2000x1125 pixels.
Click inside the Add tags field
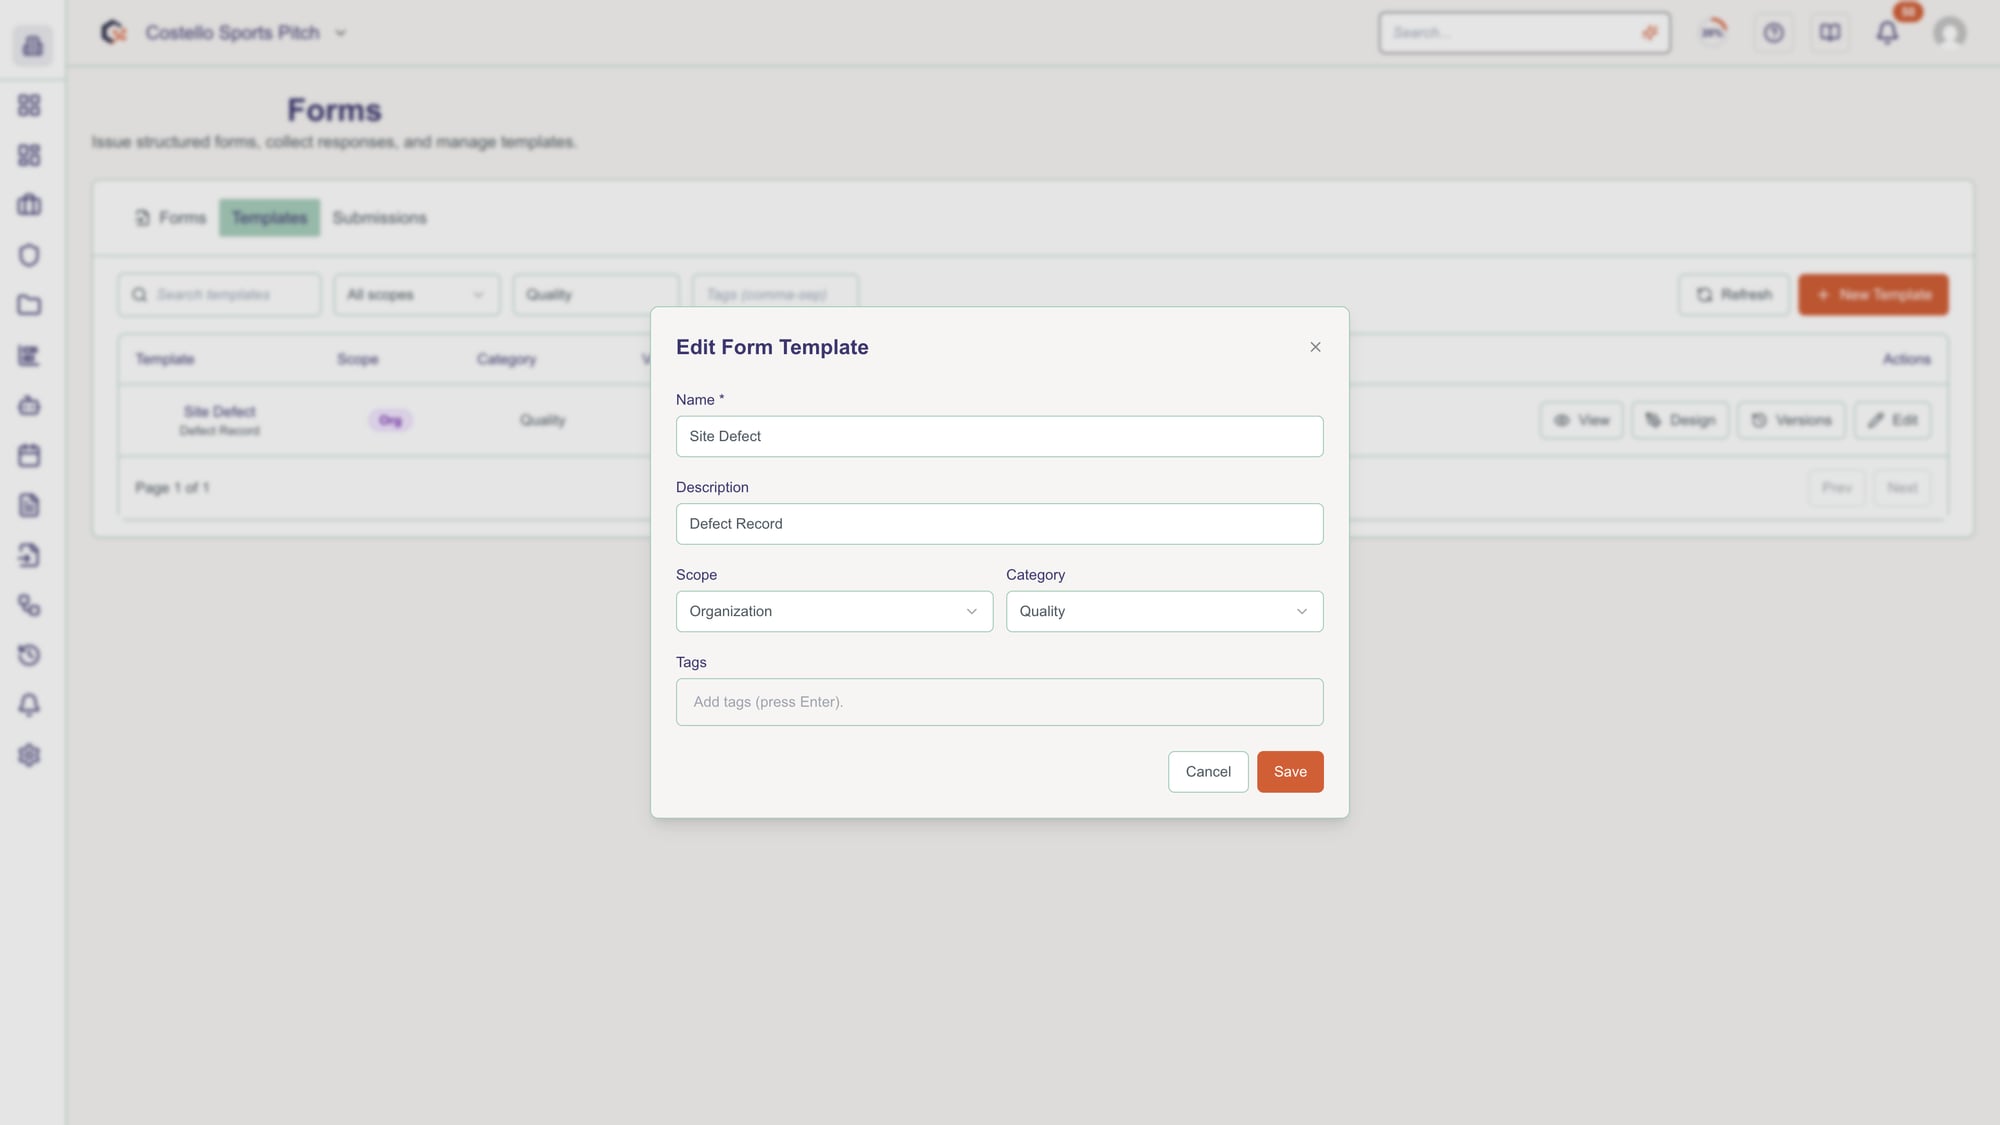pyautogui.click(x=999, y=701)
